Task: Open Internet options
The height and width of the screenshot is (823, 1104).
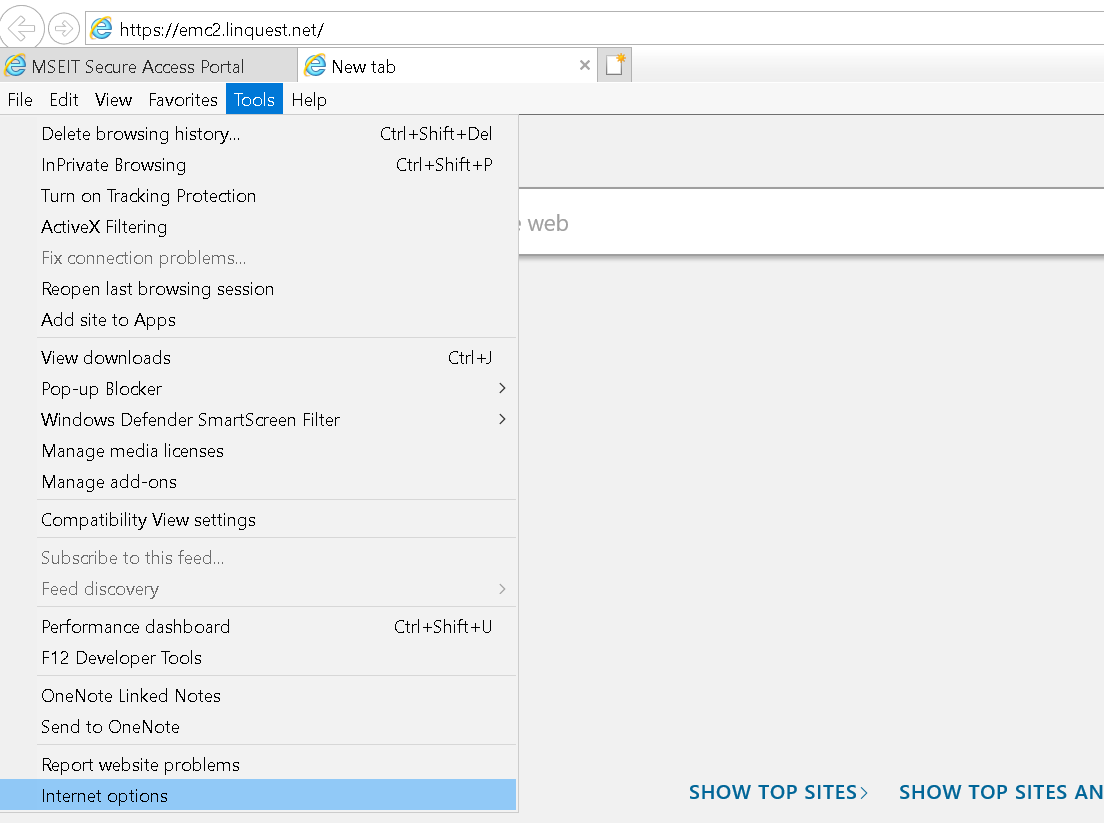Action: pyautogui.click(x=258, y=796)
